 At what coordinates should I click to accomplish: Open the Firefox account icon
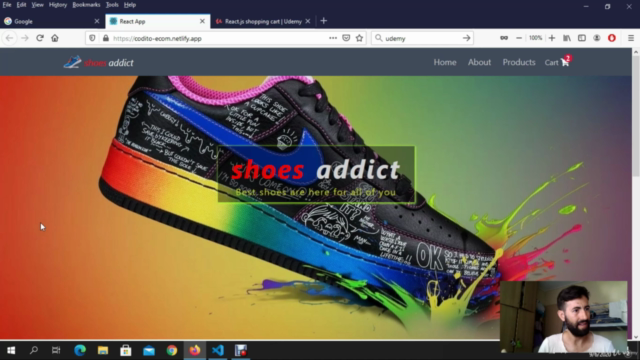(597, 38)
